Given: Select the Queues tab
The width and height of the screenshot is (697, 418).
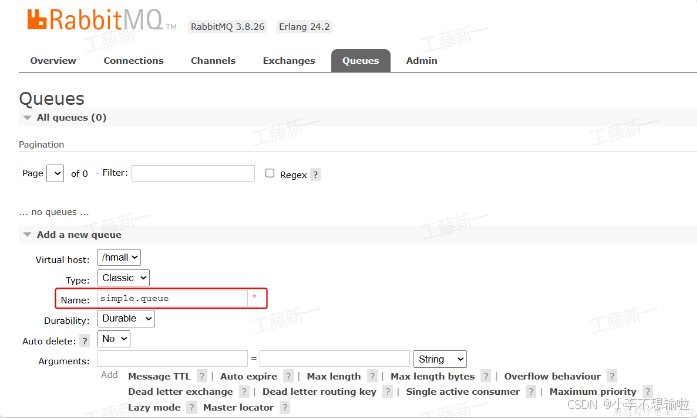Looking at the screenshot, I should 361,61.
